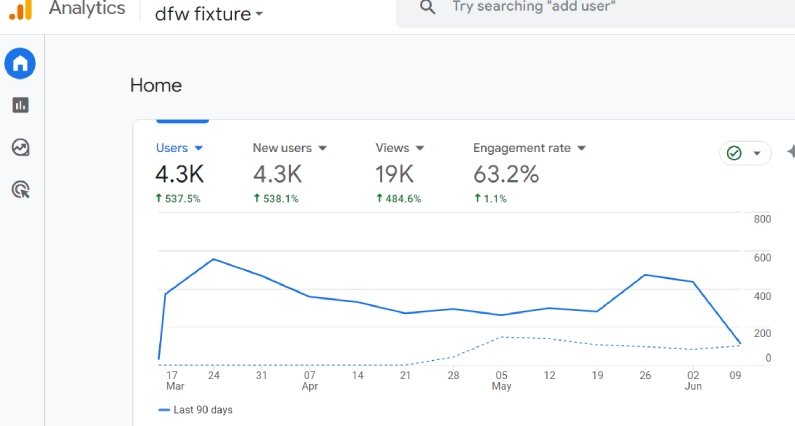
Task: Click the 538.1% new users change indicator
Action: point(276,198)
